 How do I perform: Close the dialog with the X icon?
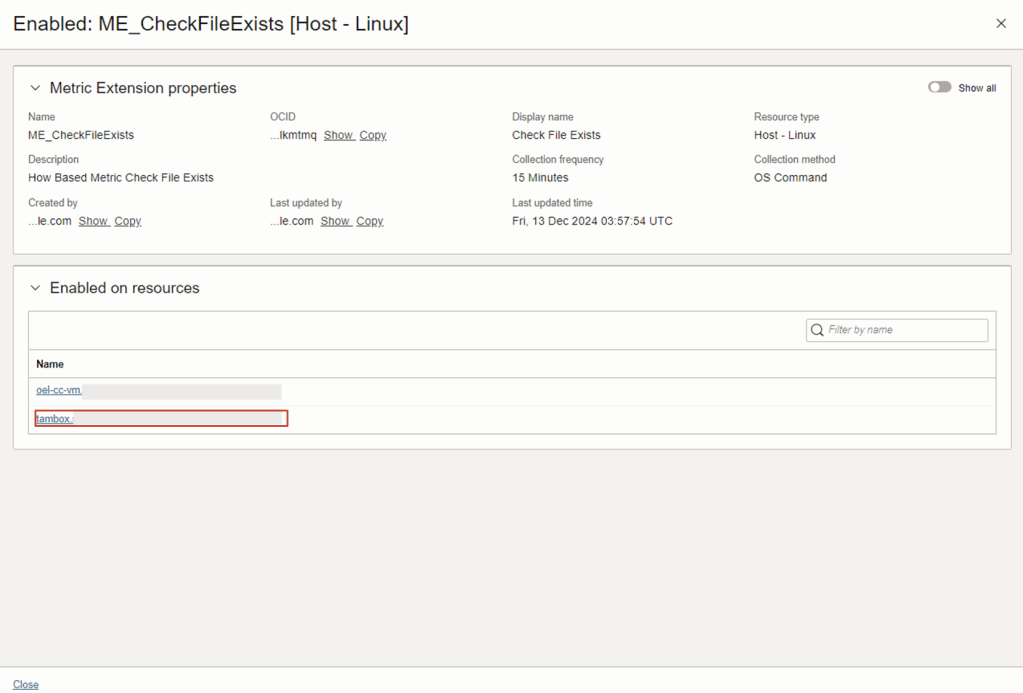click(1001, 24)
